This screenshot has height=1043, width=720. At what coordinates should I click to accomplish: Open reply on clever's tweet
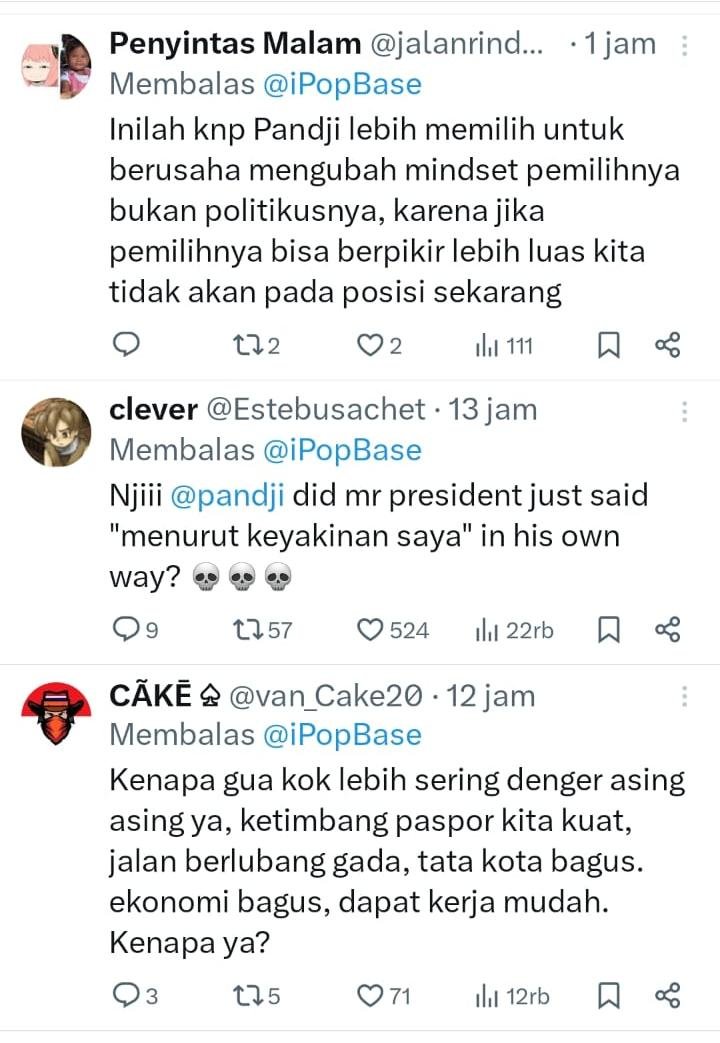click(125, 629)
